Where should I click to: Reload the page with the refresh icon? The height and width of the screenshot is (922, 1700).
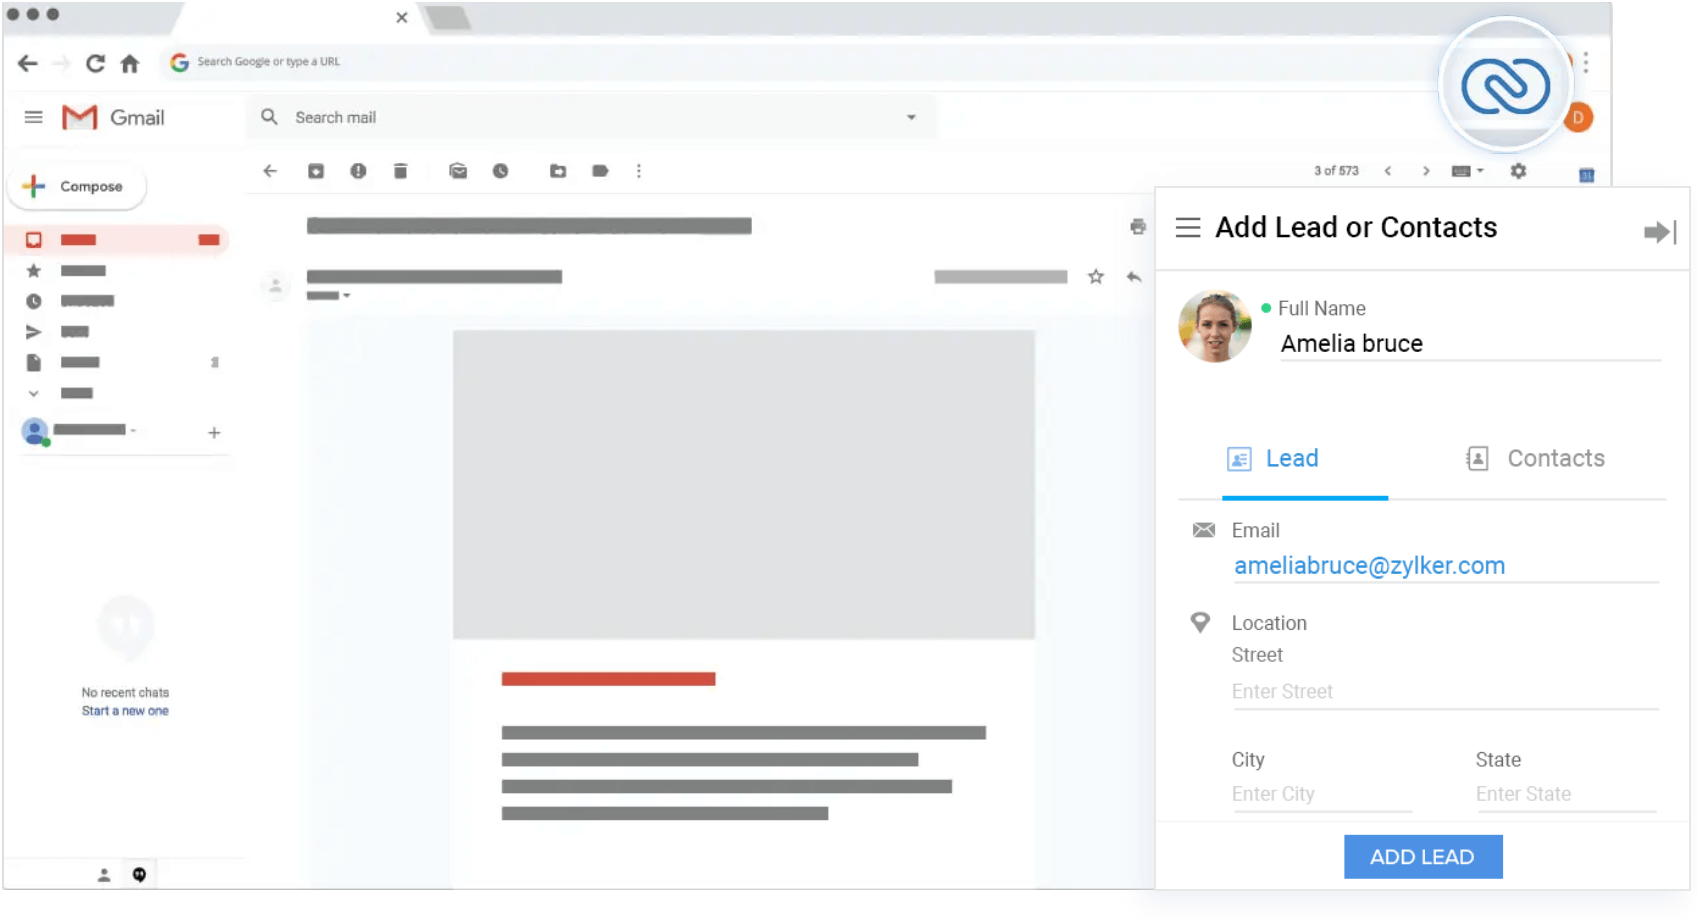[95, 63]
